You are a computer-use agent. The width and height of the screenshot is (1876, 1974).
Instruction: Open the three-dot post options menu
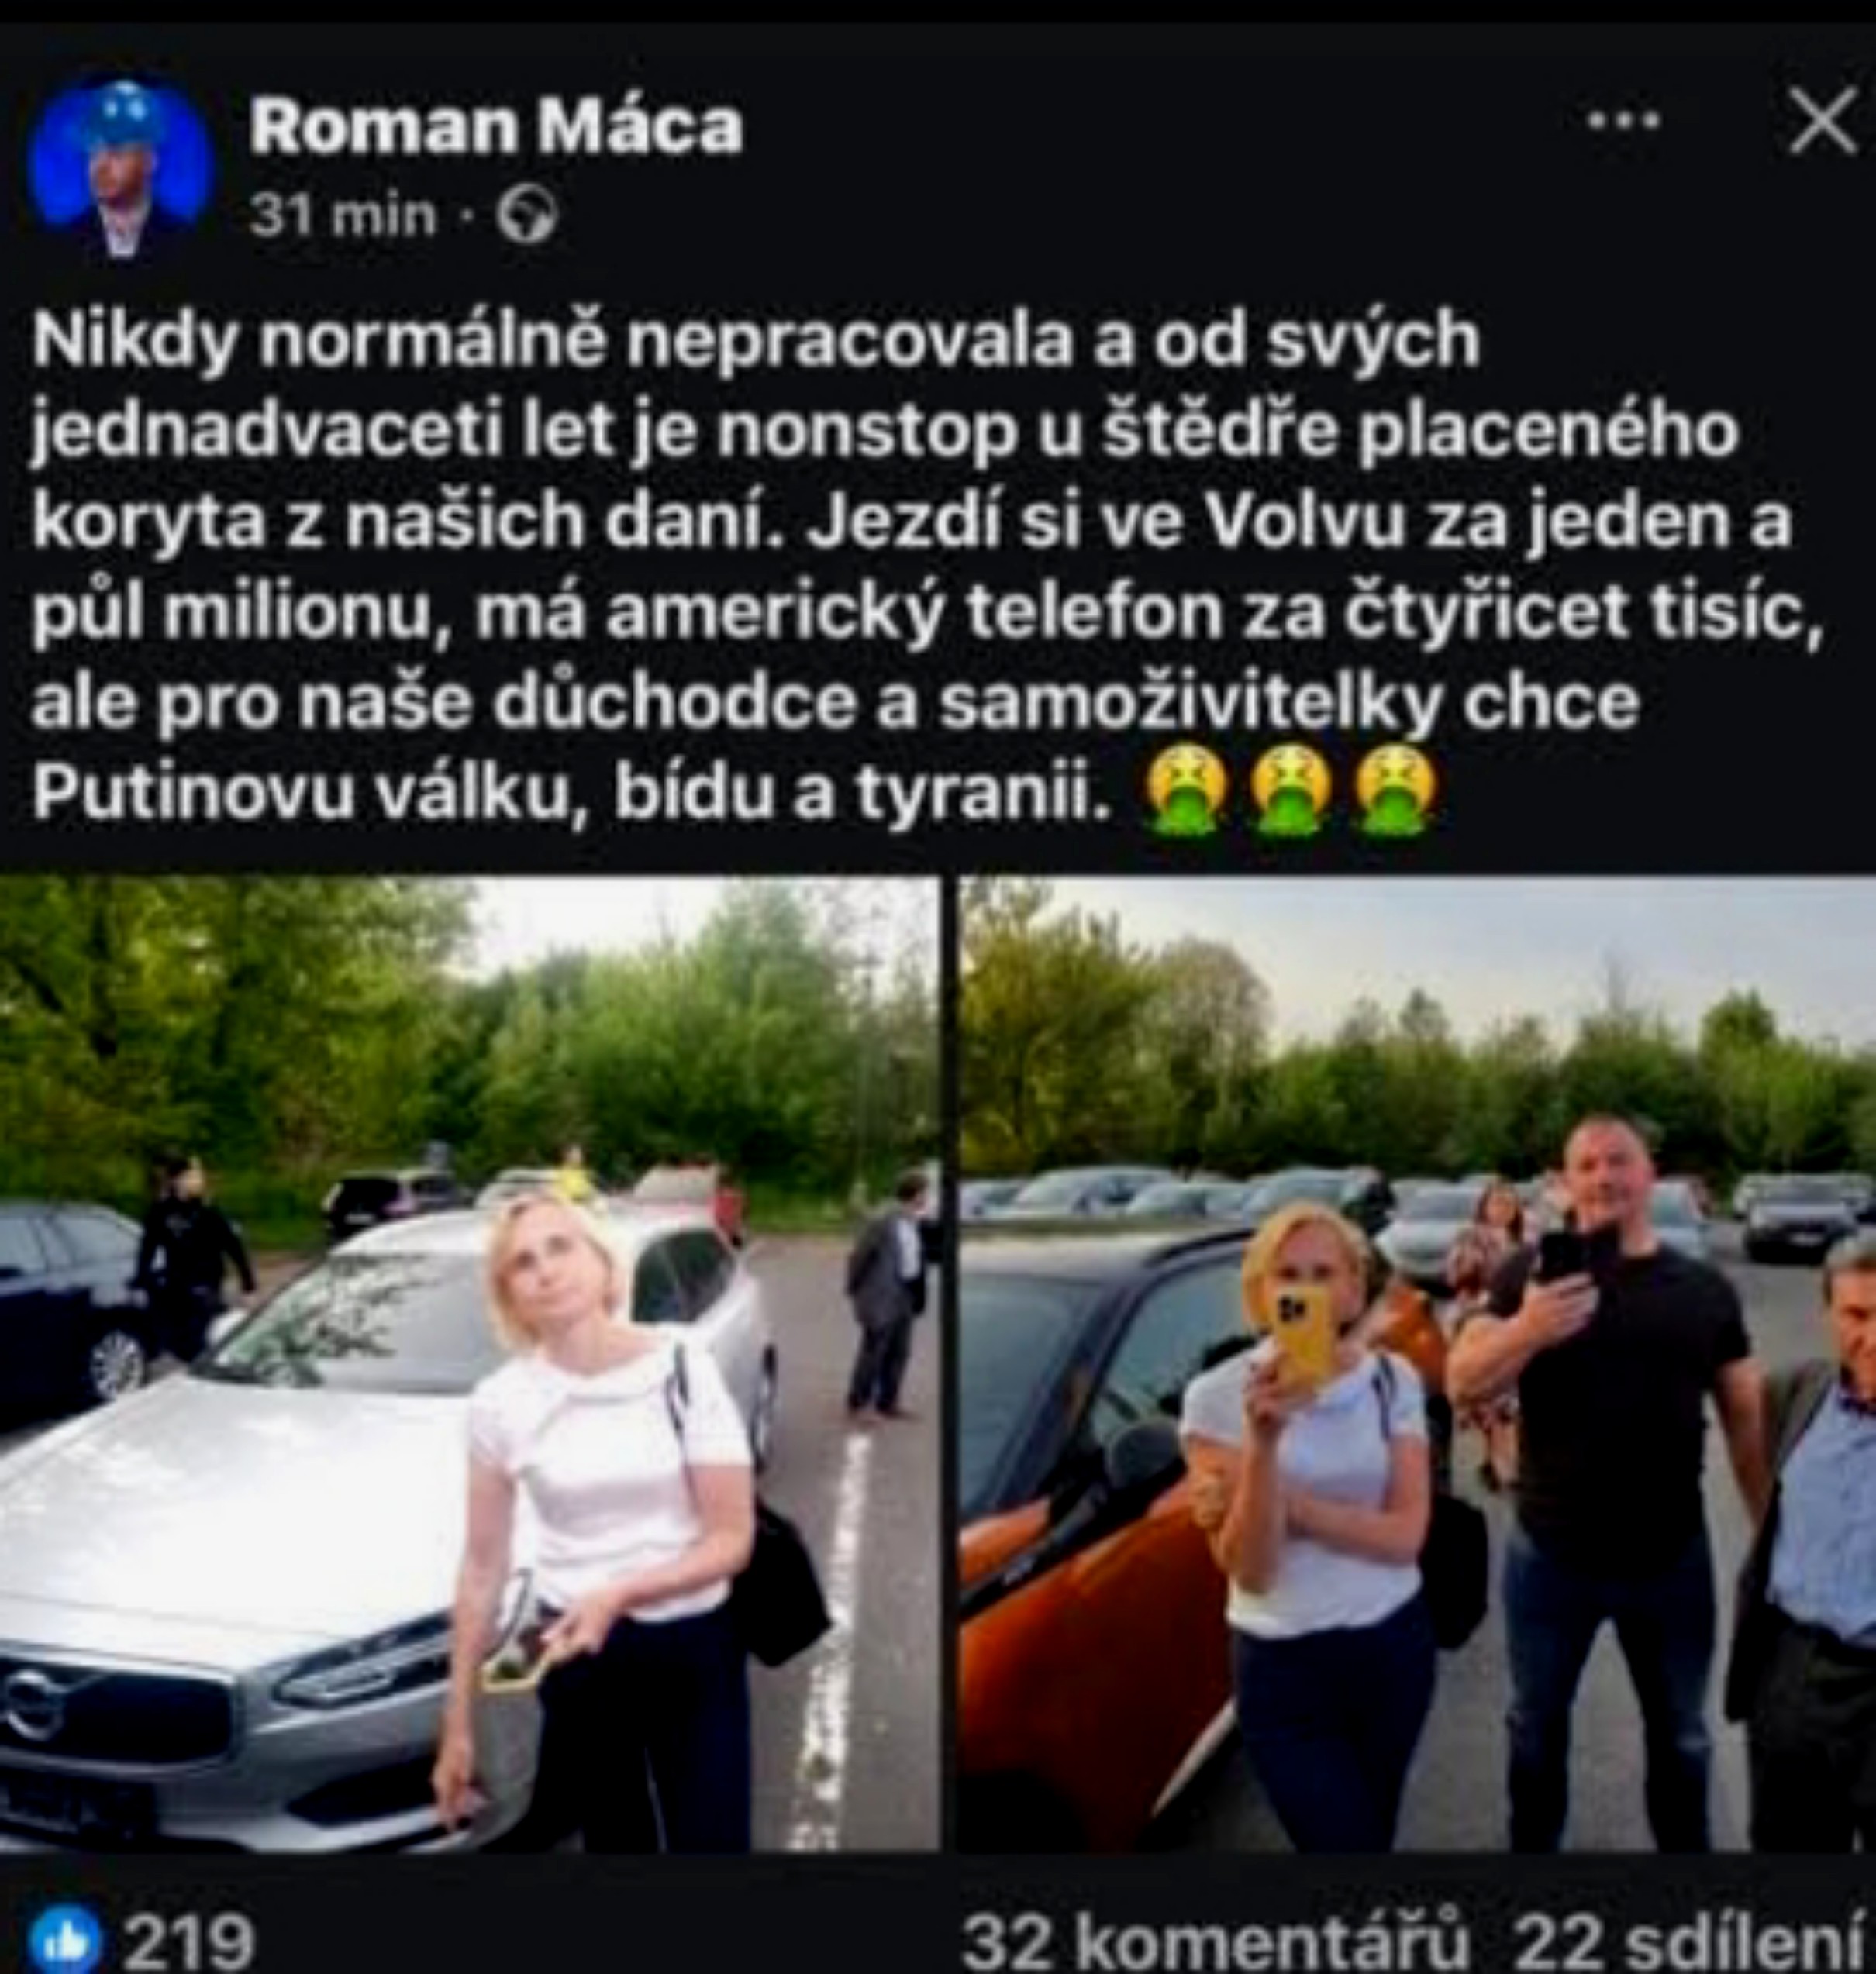[1624, 121]
